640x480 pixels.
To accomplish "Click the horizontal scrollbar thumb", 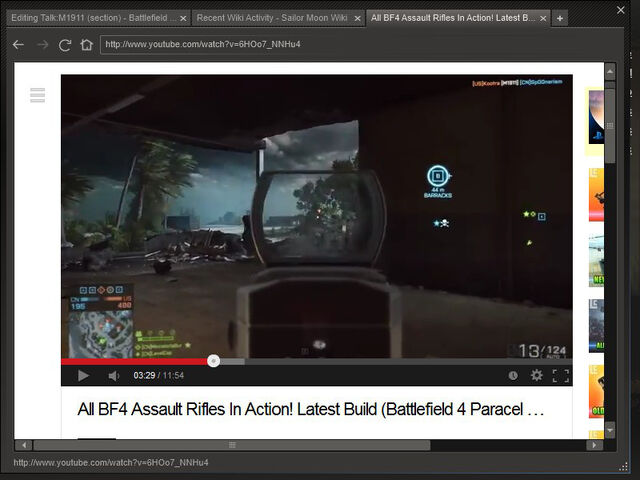I will (232, 445).
